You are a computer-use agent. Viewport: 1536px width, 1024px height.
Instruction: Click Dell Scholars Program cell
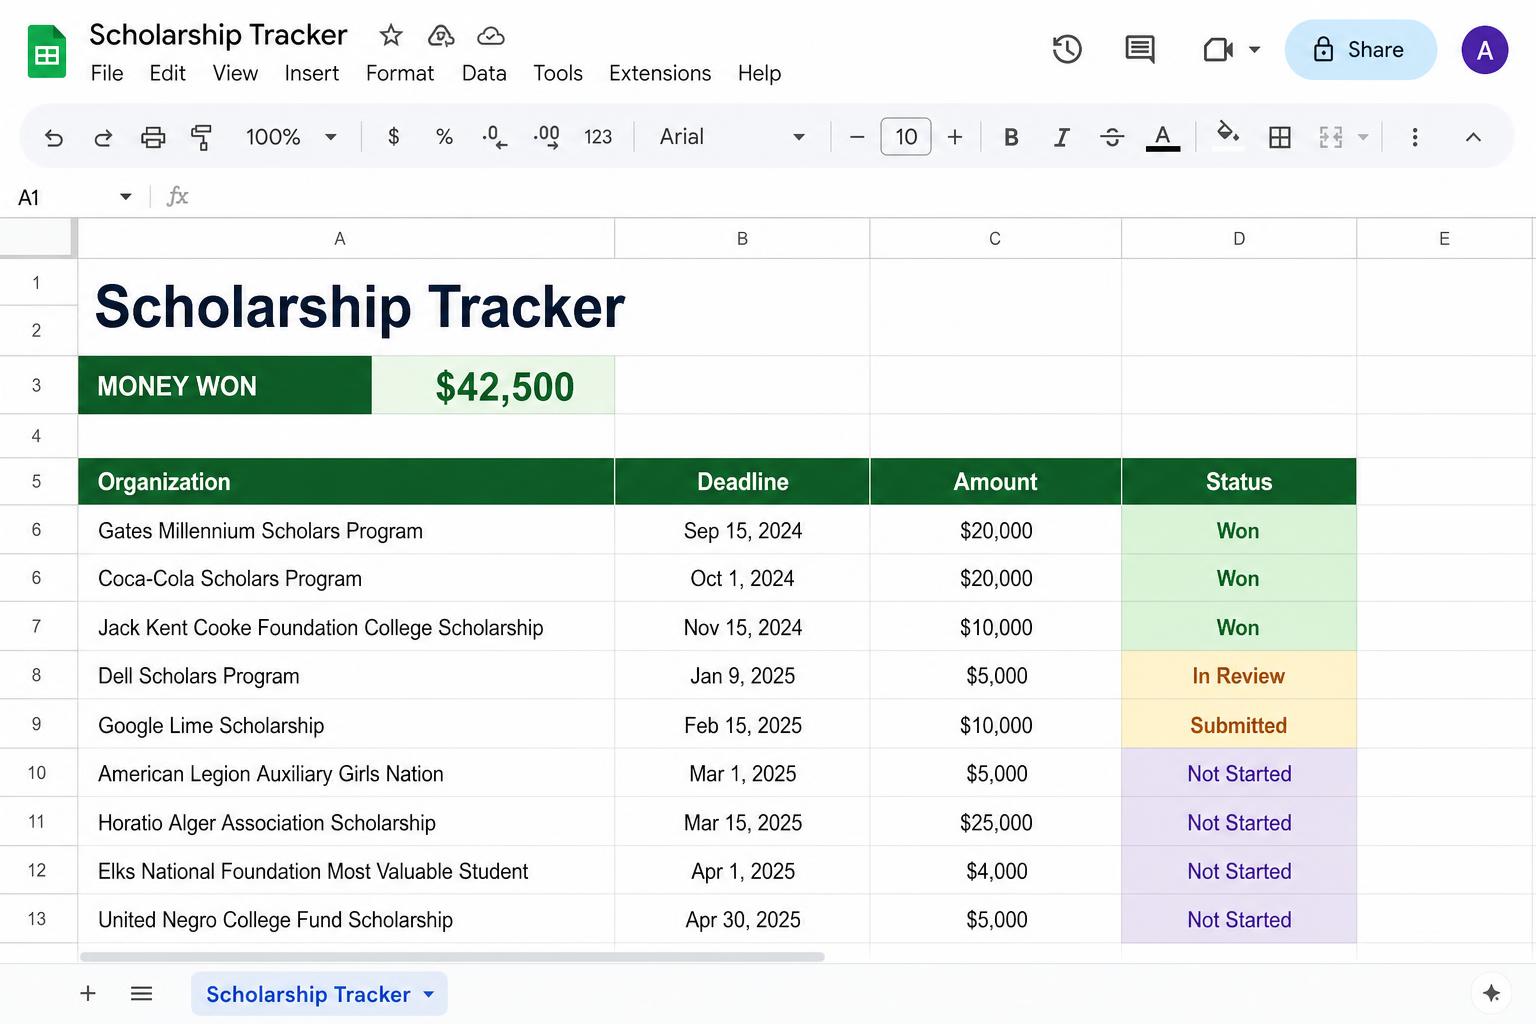click(346, 676)
